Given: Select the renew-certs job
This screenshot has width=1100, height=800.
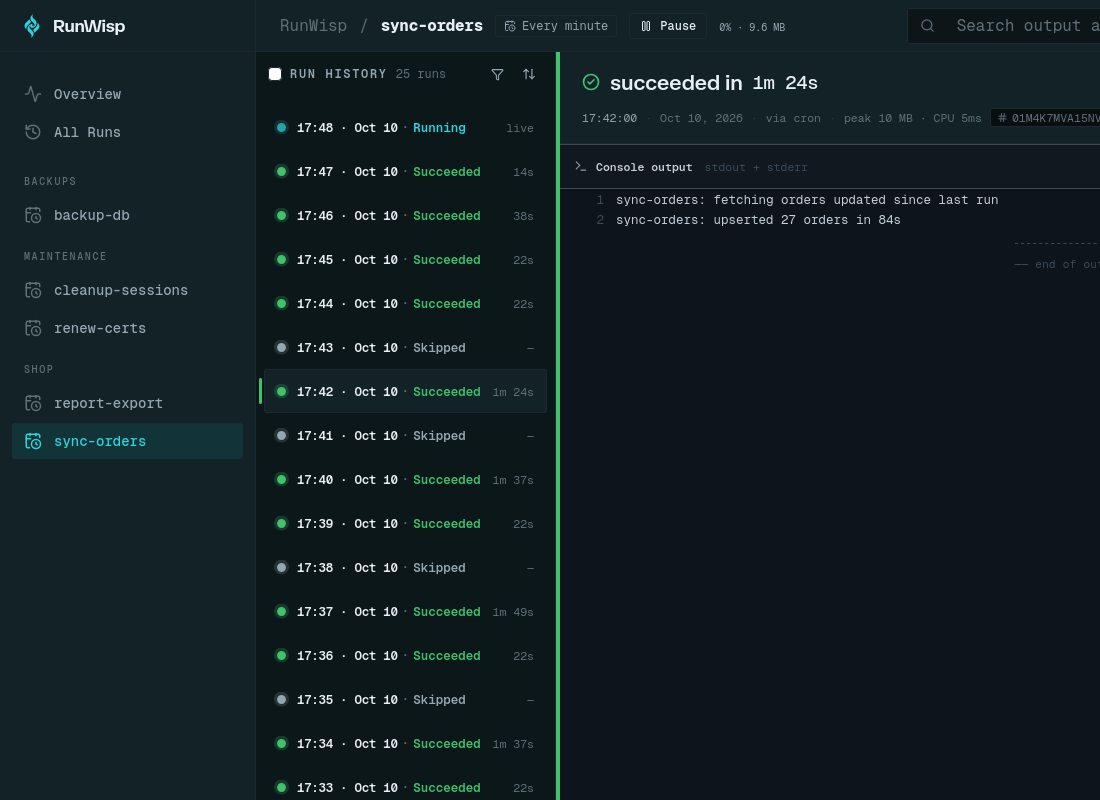Looking at the screenshot, I should click(128, 328).
